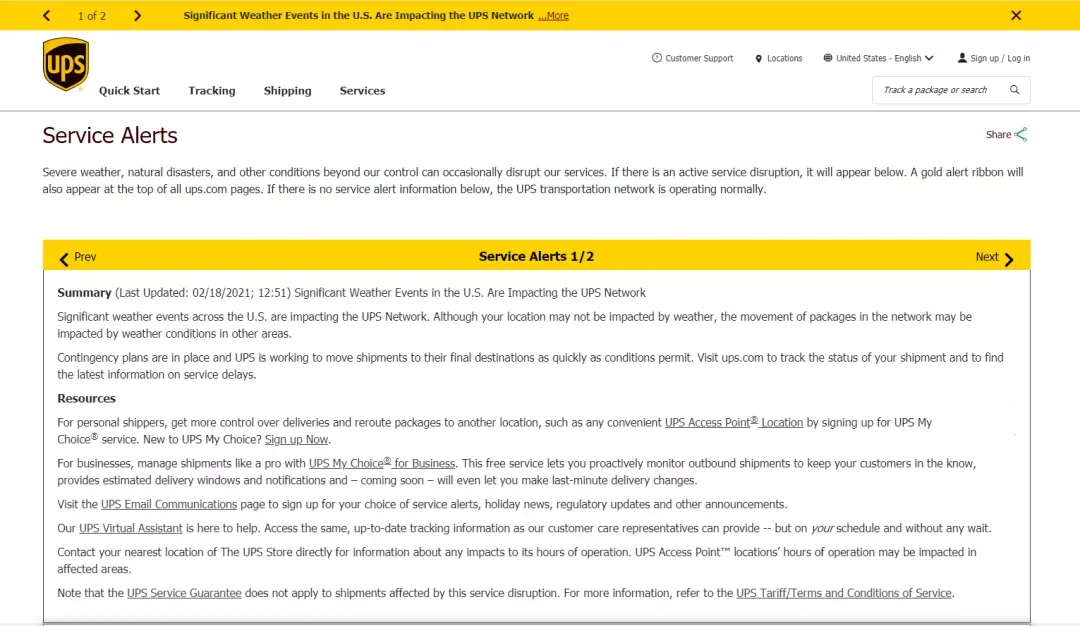Open UPS Tariff/Terms and Conditions link
The width and height of the screenshot is (1080, 626).
844,593
